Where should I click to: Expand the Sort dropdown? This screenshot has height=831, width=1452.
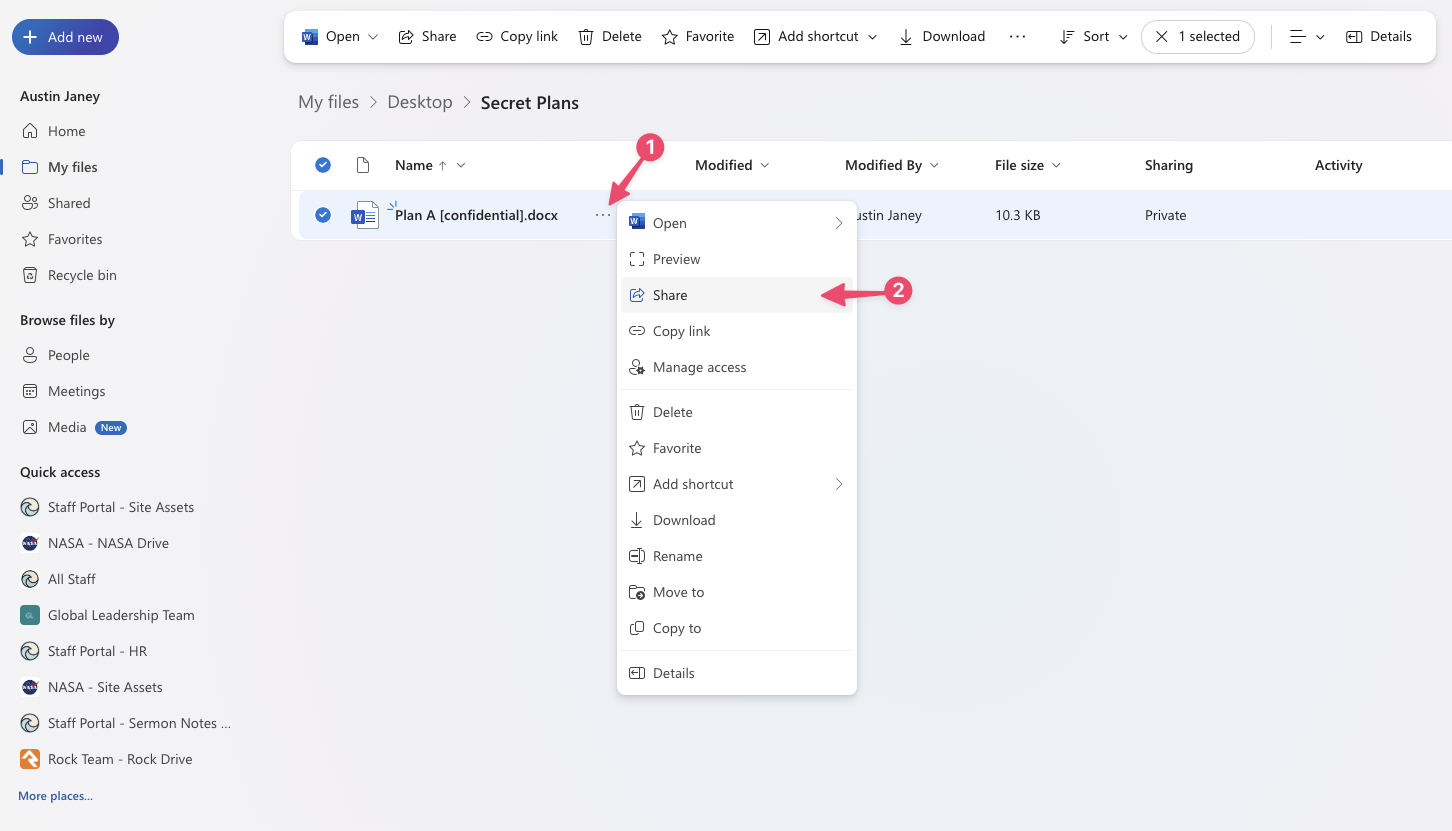(x=1094, y=37)
